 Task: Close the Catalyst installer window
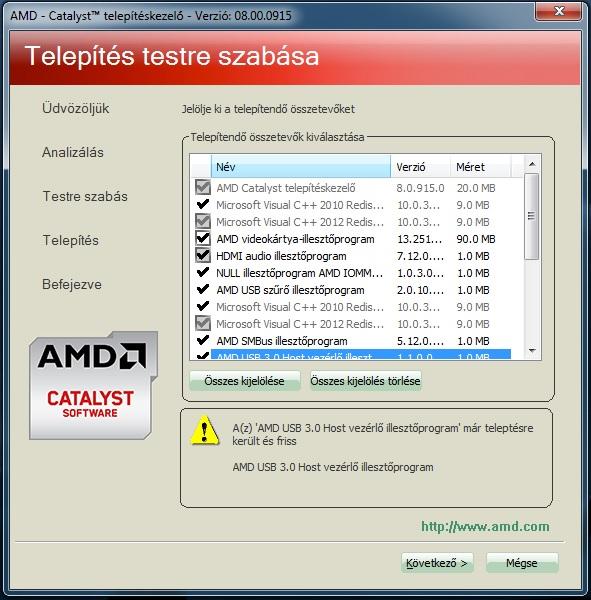click(558, 11)
